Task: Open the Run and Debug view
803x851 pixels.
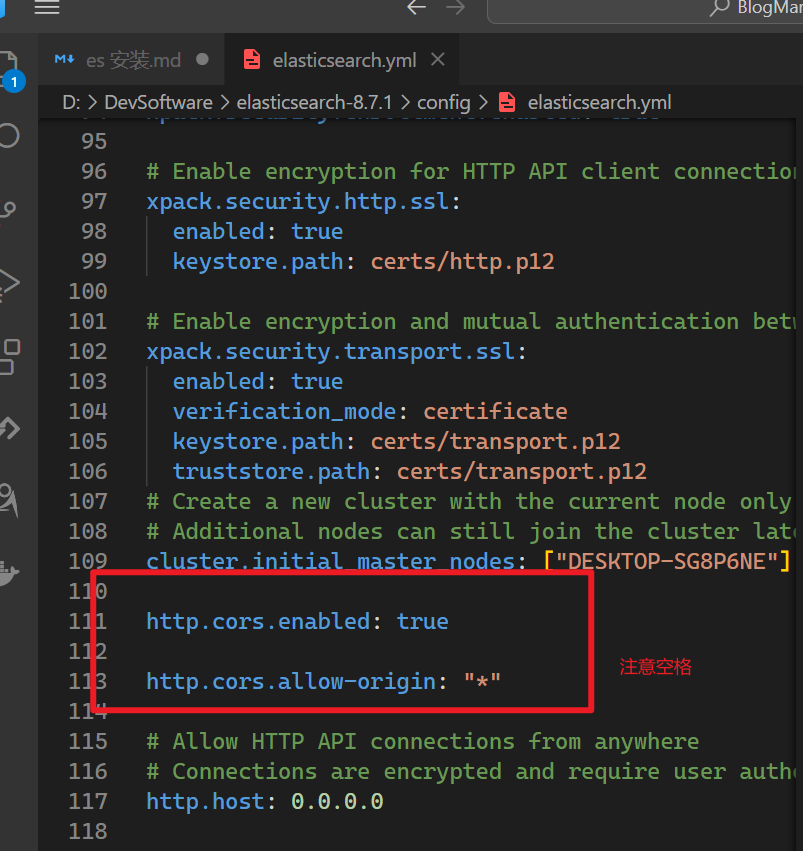Action: [x=9, y=284]
